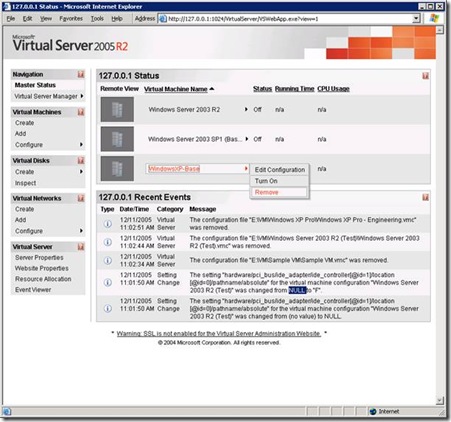Expand Virtual Machines Configure submenu arrow
Screen dimensions: 451x422
(x=81, y=145)
